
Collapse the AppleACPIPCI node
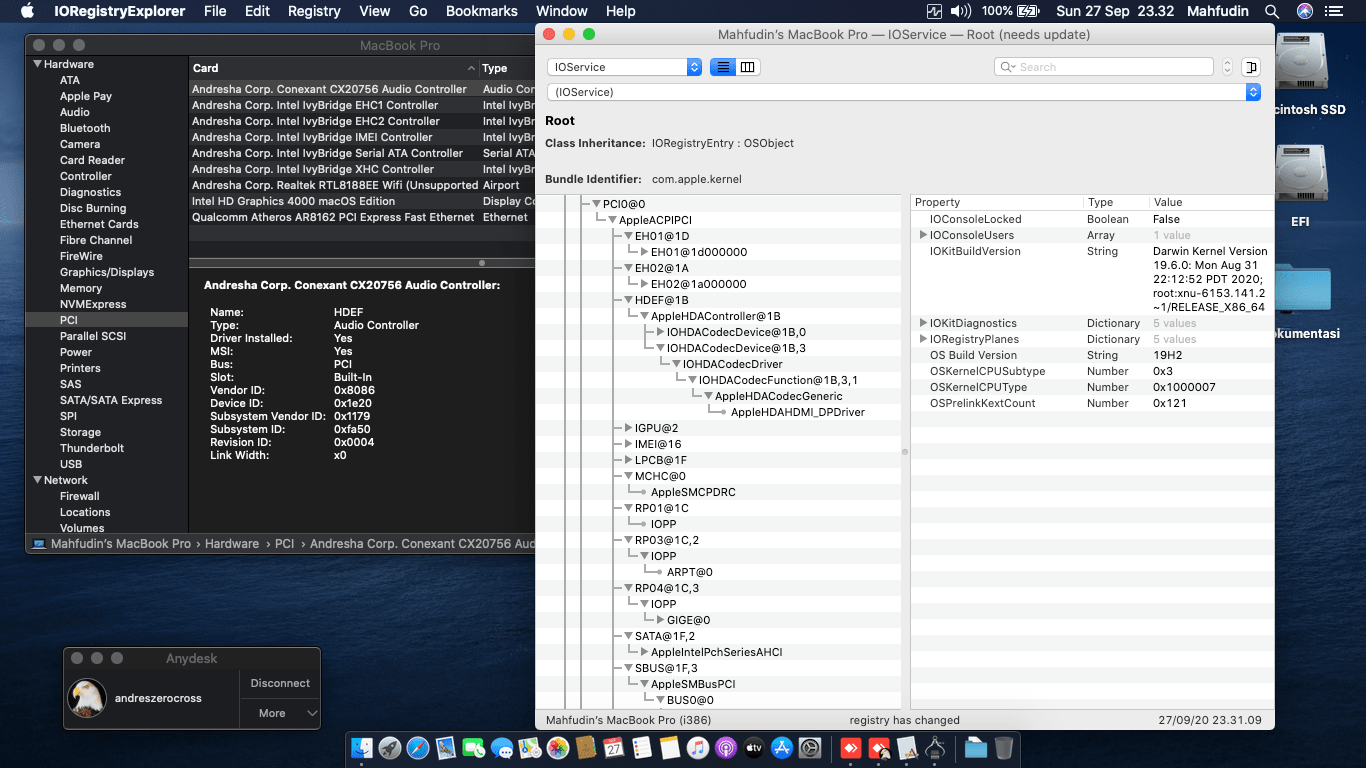(612, 220)
